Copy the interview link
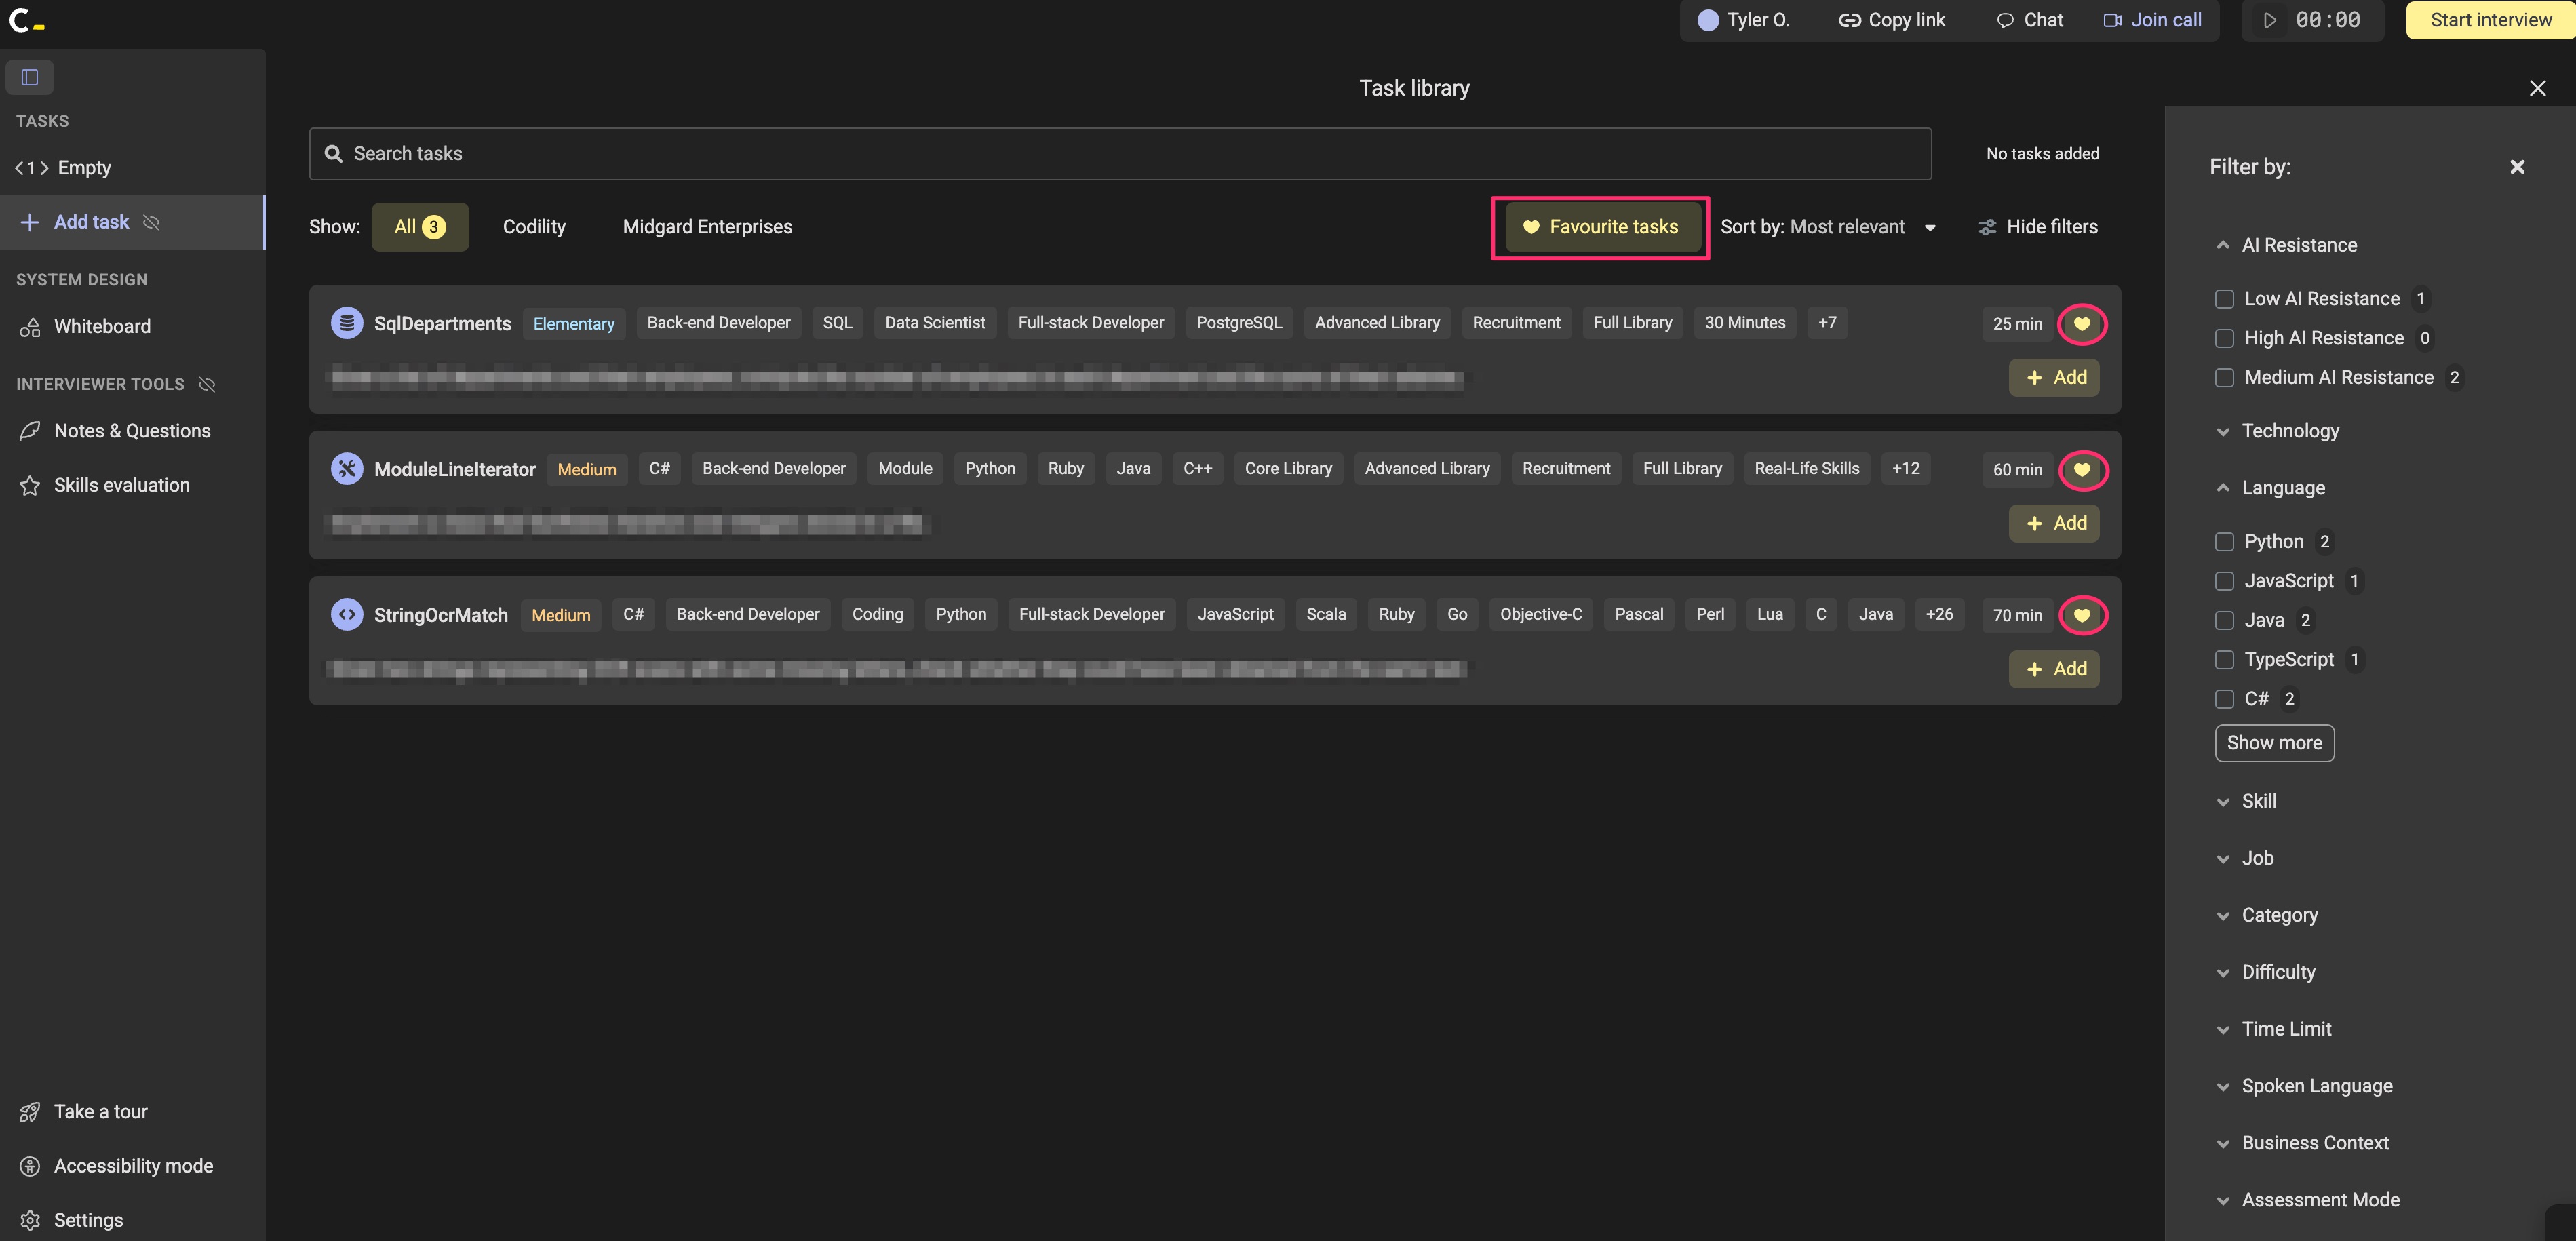Image resolution: width=2576 pixels, height=1241 pixels. 1892,20
